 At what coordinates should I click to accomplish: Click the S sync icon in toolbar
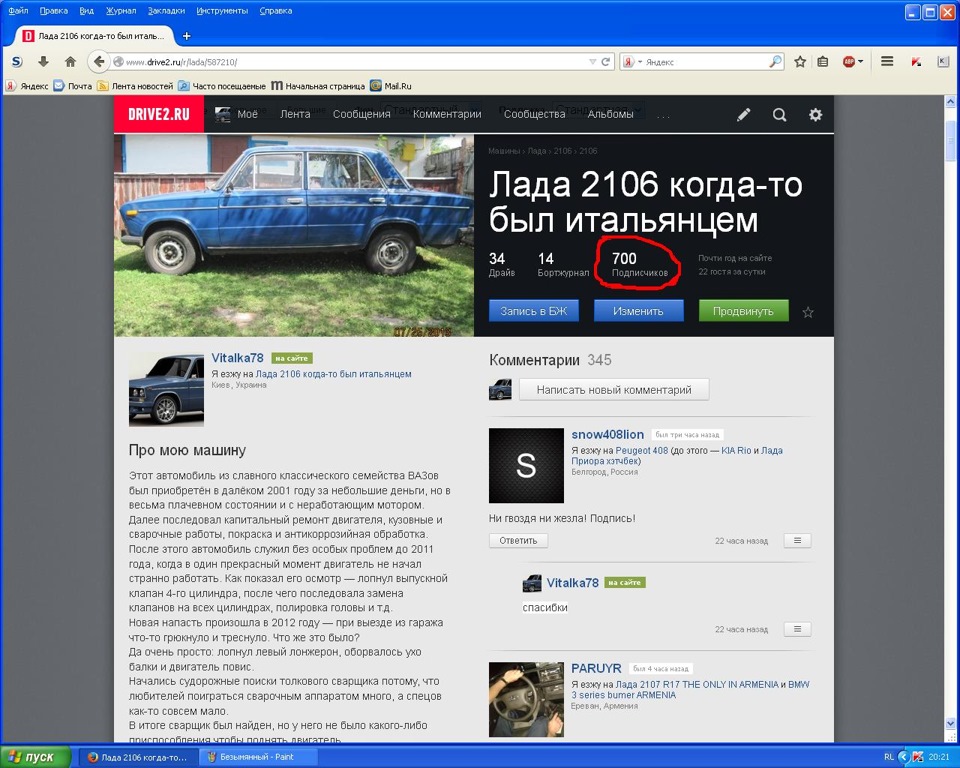tap(17, 62)
